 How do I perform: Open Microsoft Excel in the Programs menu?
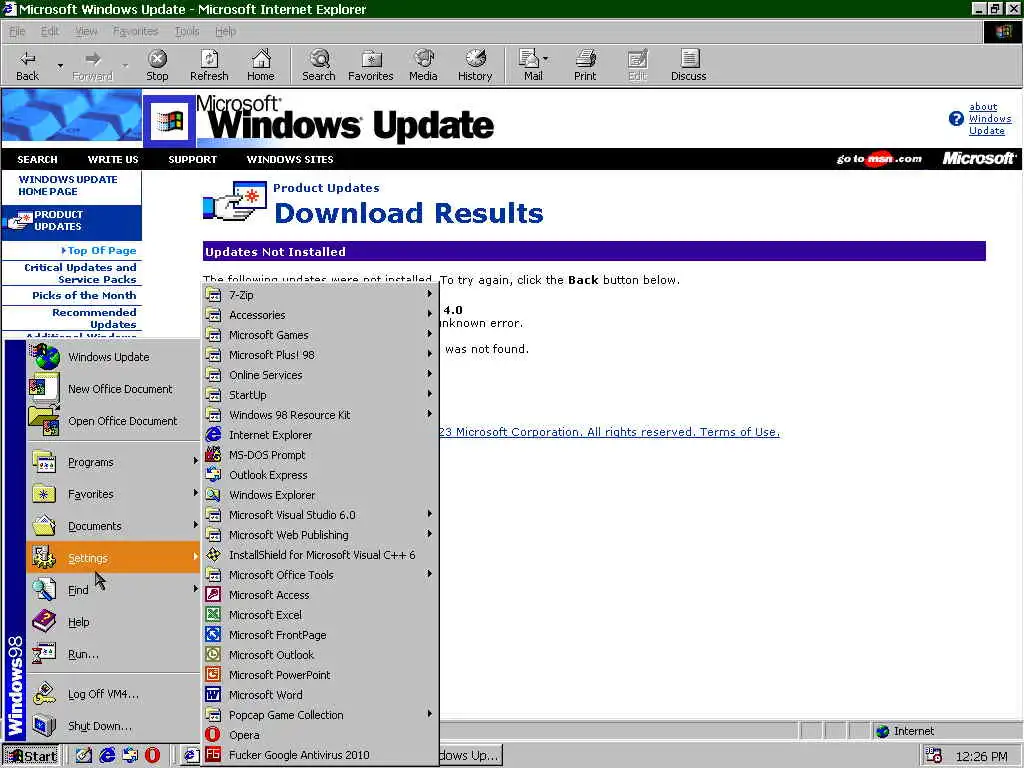320,615
